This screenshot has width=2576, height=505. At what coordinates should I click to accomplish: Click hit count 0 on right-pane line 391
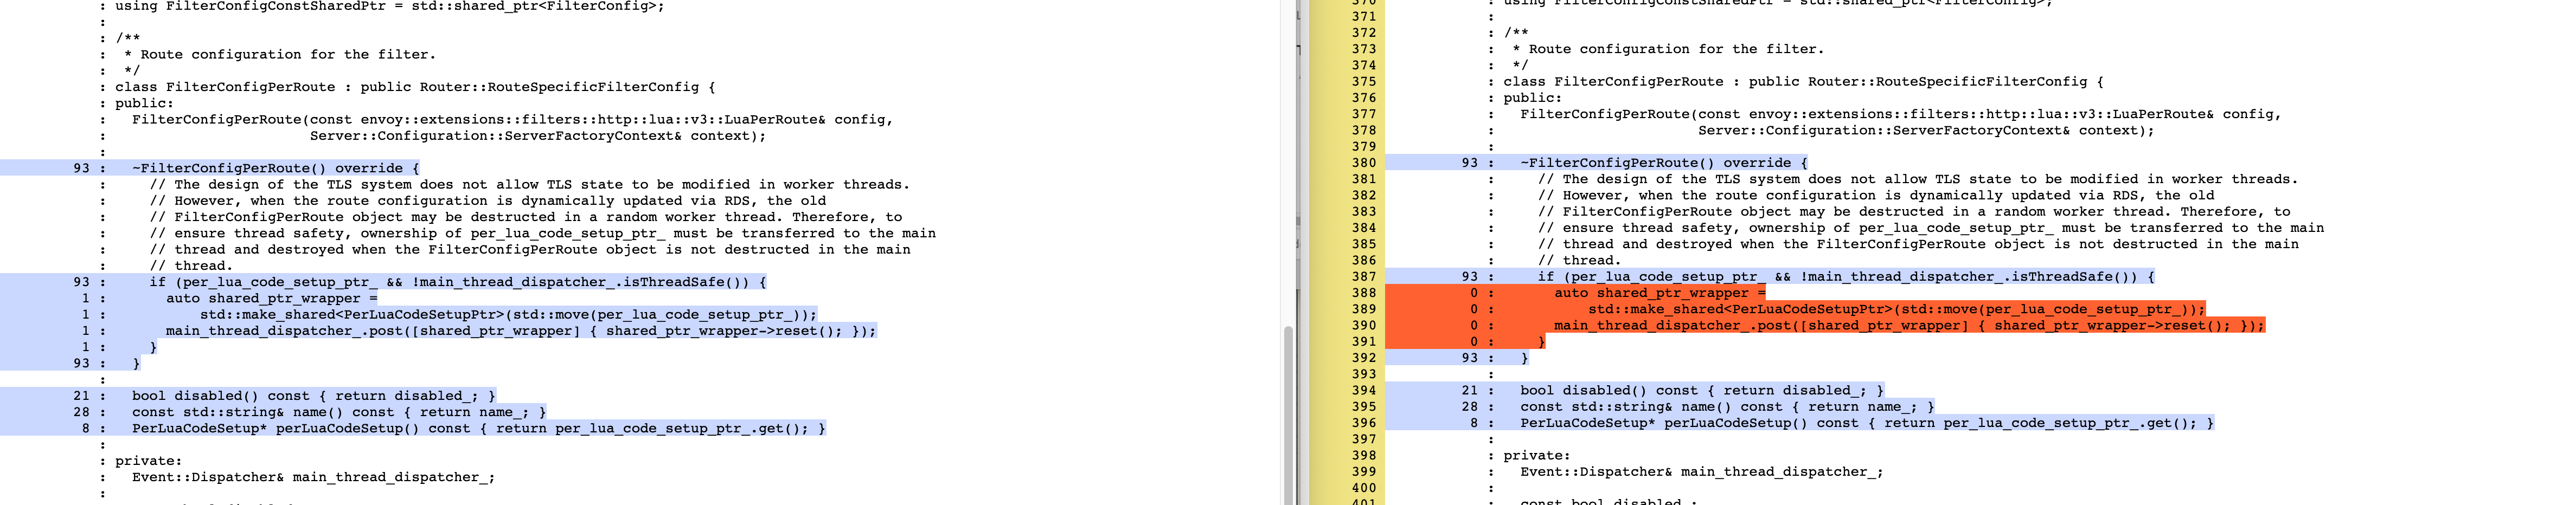point(1474,342)
